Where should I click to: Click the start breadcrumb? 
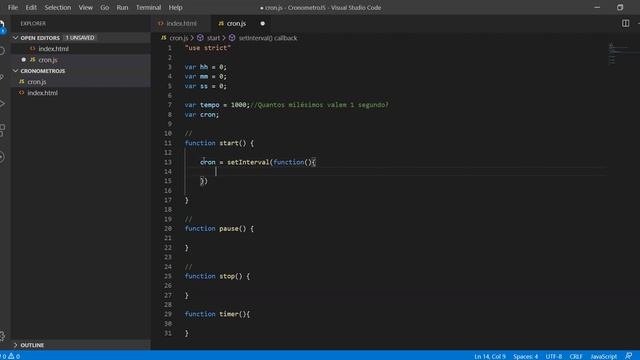pos(213,38)
